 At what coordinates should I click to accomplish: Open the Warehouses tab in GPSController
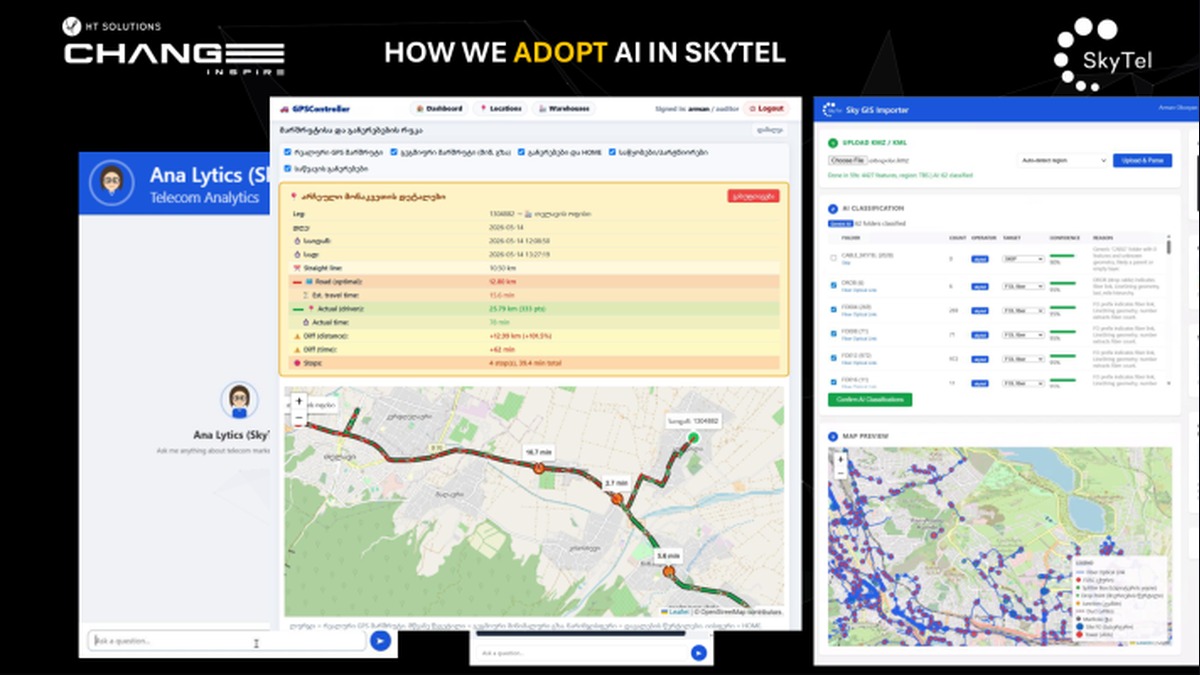pos(563,108)
